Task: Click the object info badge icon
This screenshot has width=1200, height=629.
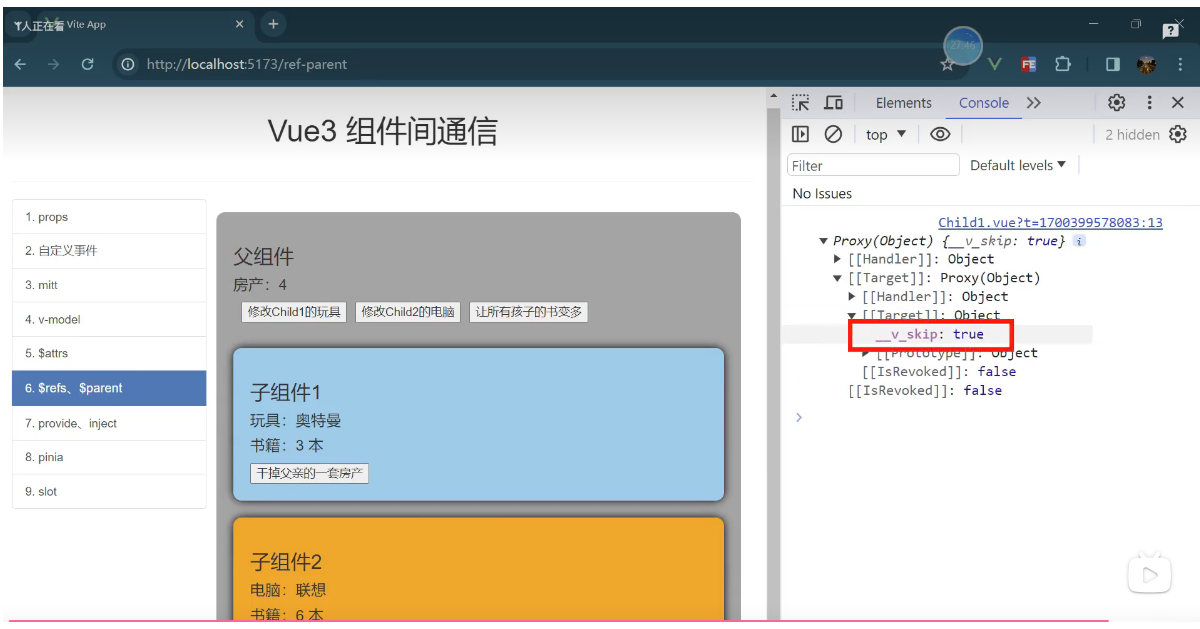Action: coord(1079,241)
